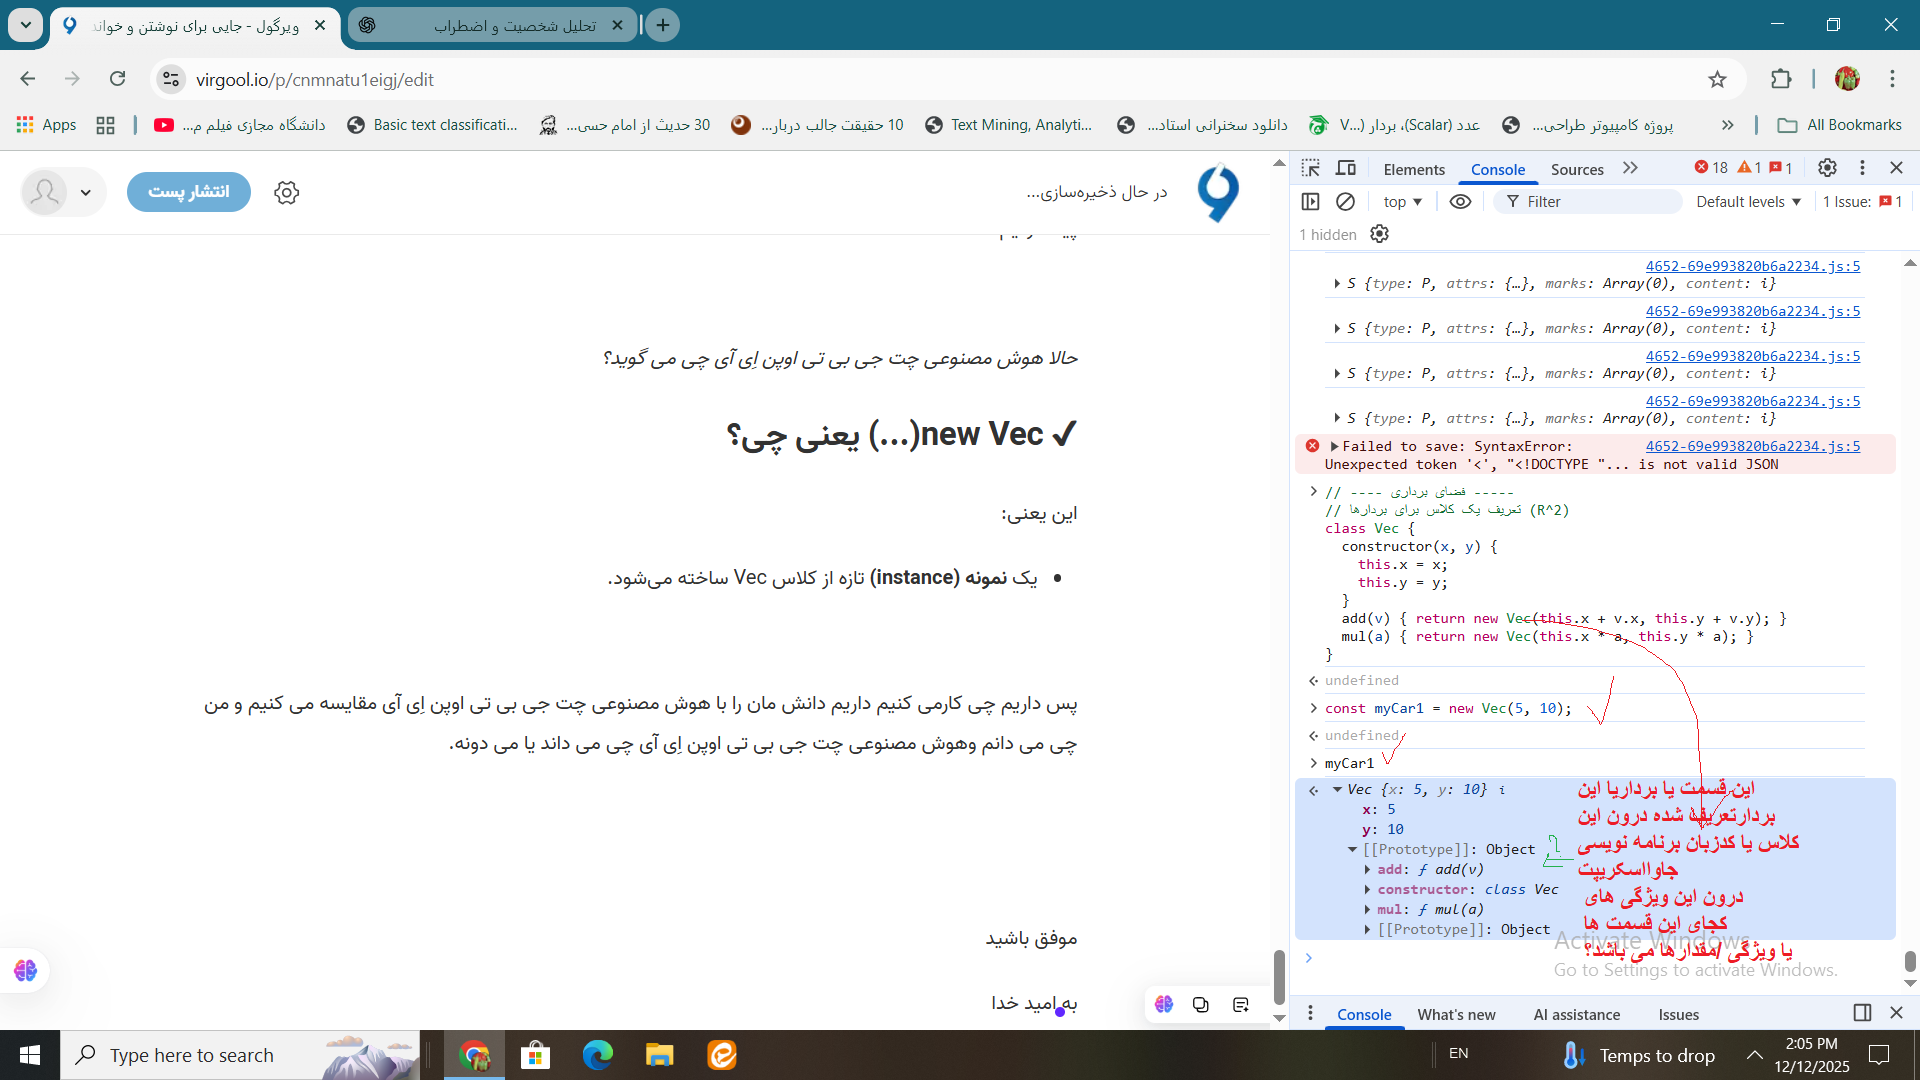Expand the Failed to save error message
The width and height of the screenshot is (1920, 1080).
pyautogui.click(x=1334, y=446)
